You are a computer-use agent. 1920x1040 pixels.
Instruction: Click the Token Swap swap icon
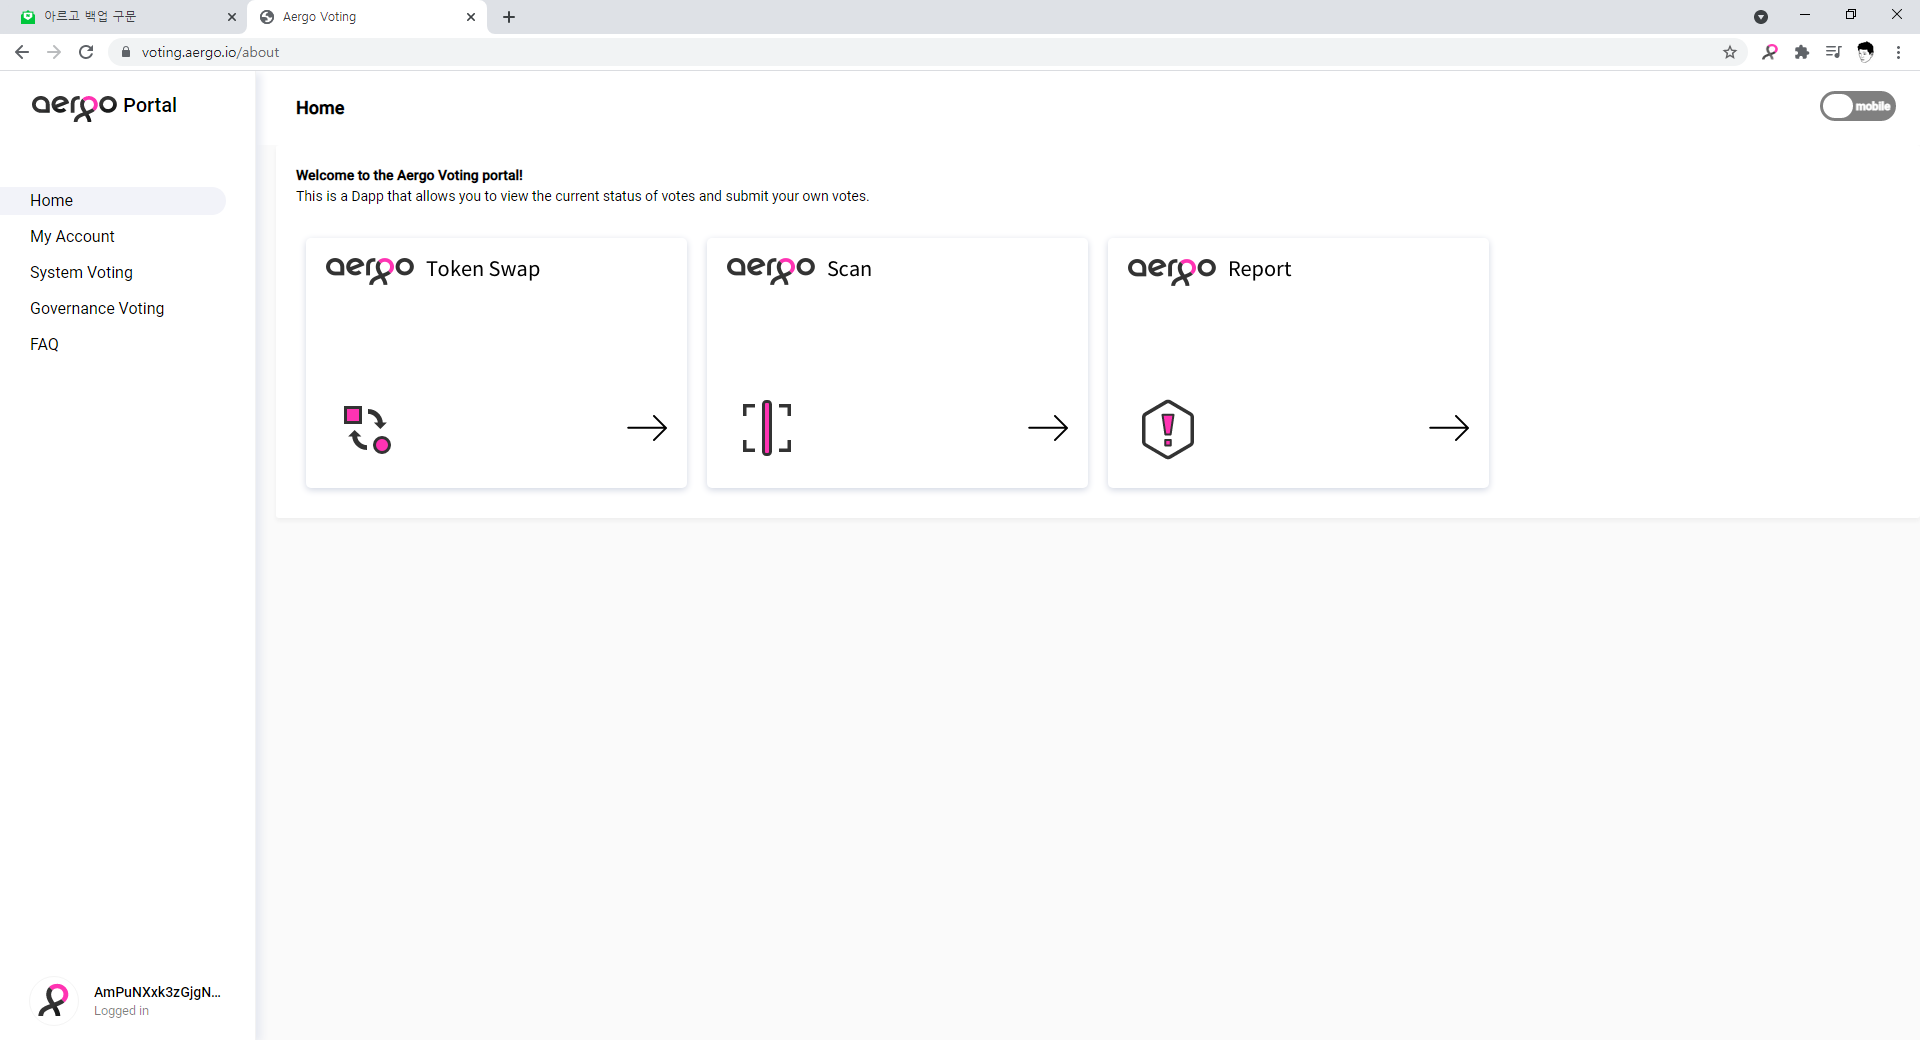[x=367, y=429]
